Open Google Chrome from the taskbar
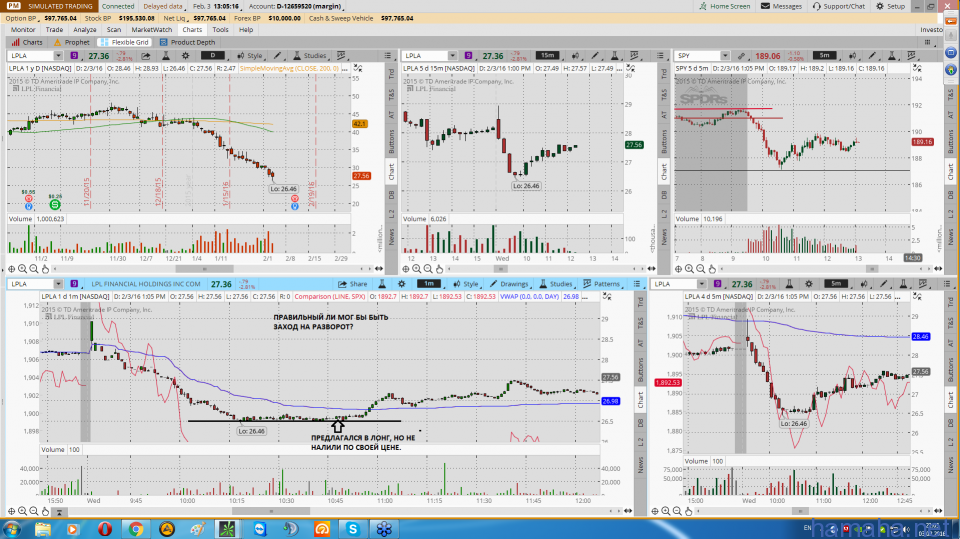960x539 pixels. point(135,529)
